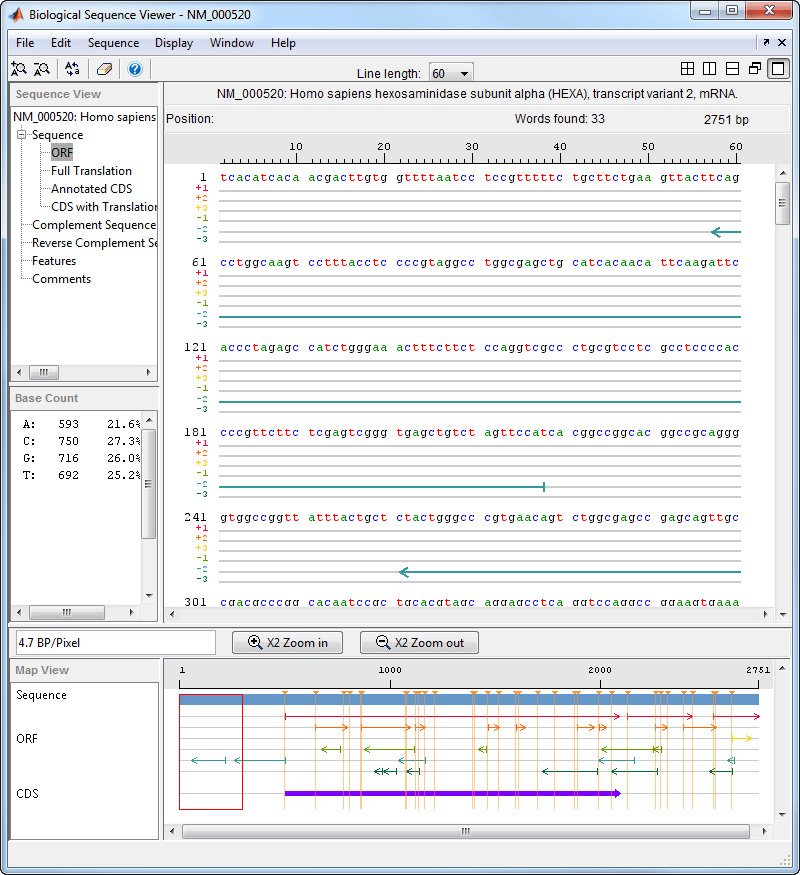Viewport: 800px width, 875px height.
Task: Select the float layout icon
Action: pos(755,69)
